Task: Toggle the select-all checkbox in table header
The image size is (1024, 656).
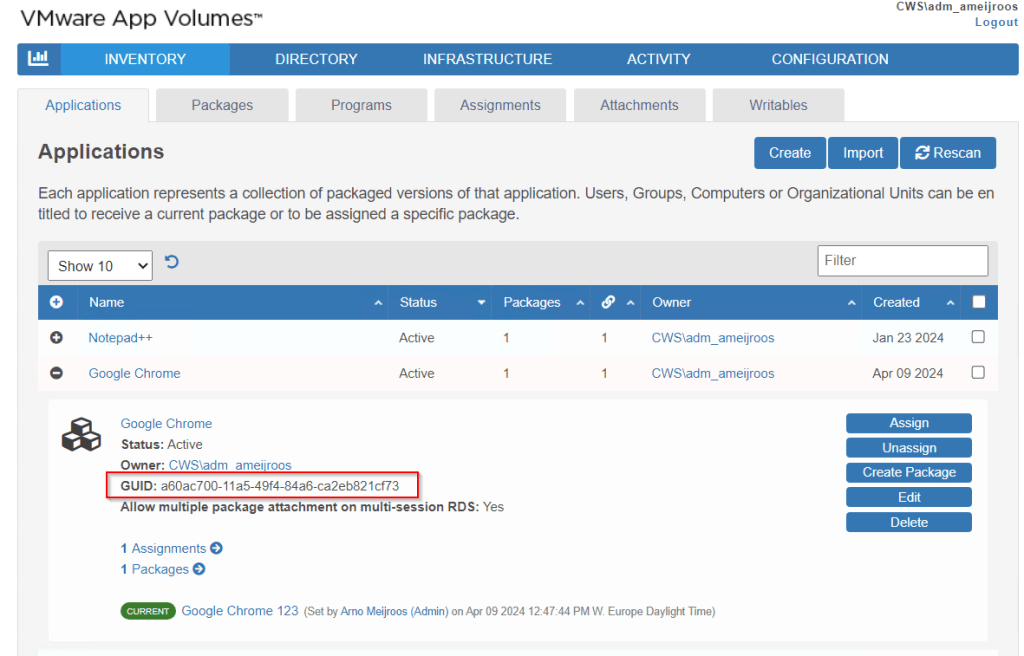Action: point(978,302)
